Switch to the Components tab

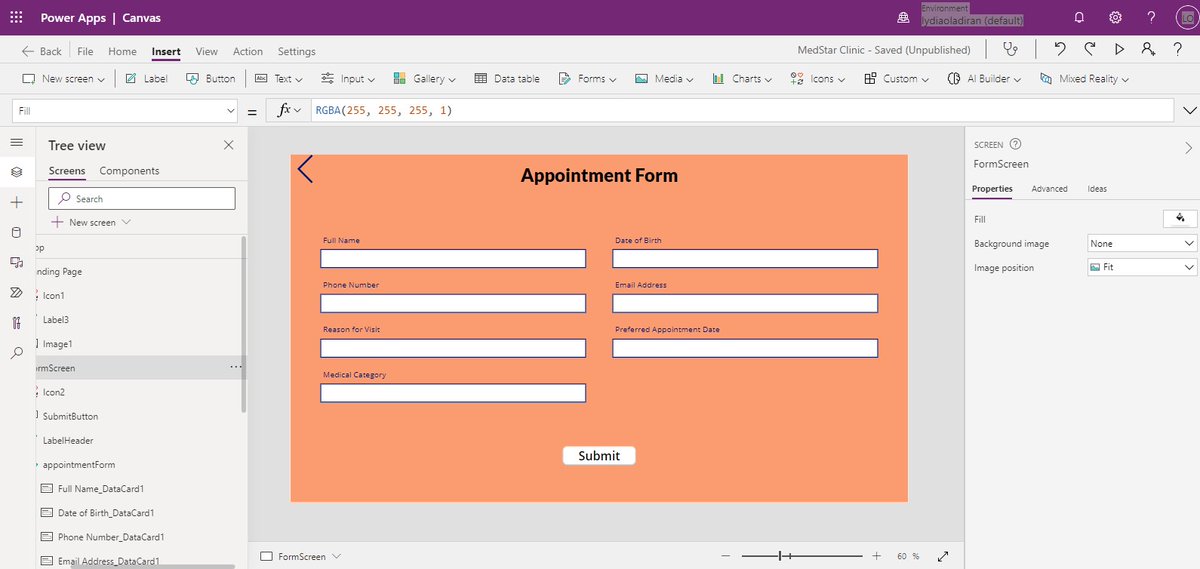[129, 171]
